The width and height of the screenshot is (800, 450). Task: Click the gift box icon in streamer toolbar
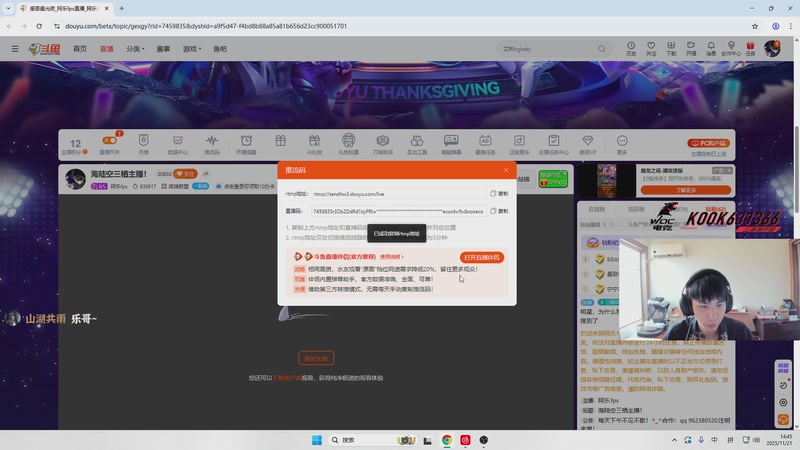[x=280, y=141]
